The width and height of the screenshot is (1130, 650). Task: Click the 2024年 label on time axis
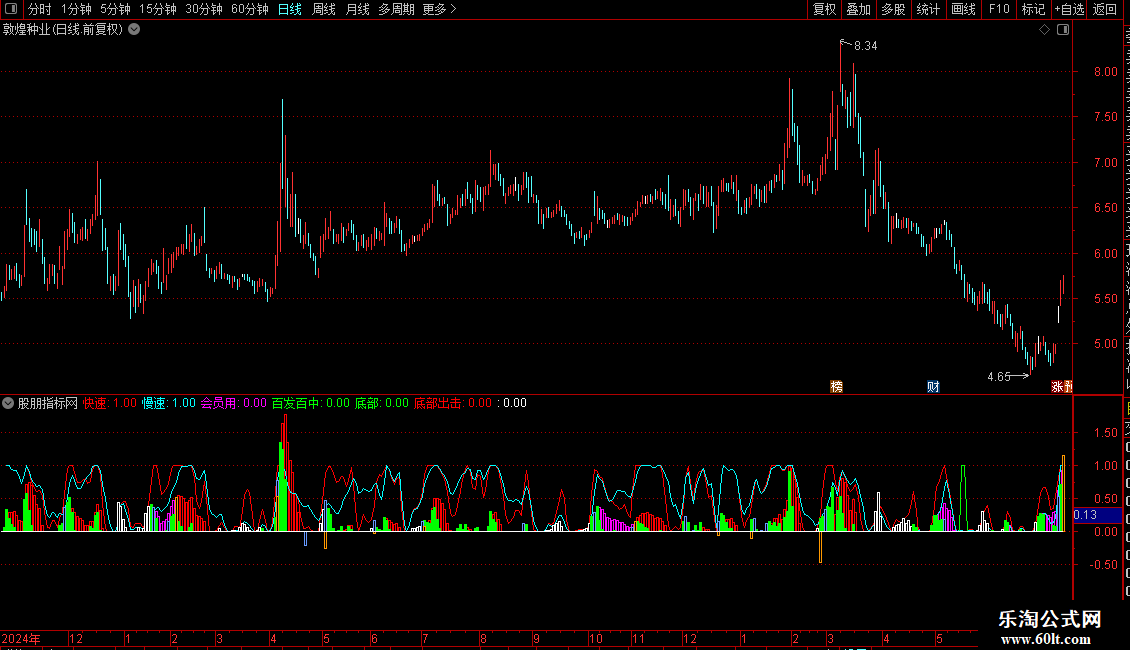pos(21,638)
